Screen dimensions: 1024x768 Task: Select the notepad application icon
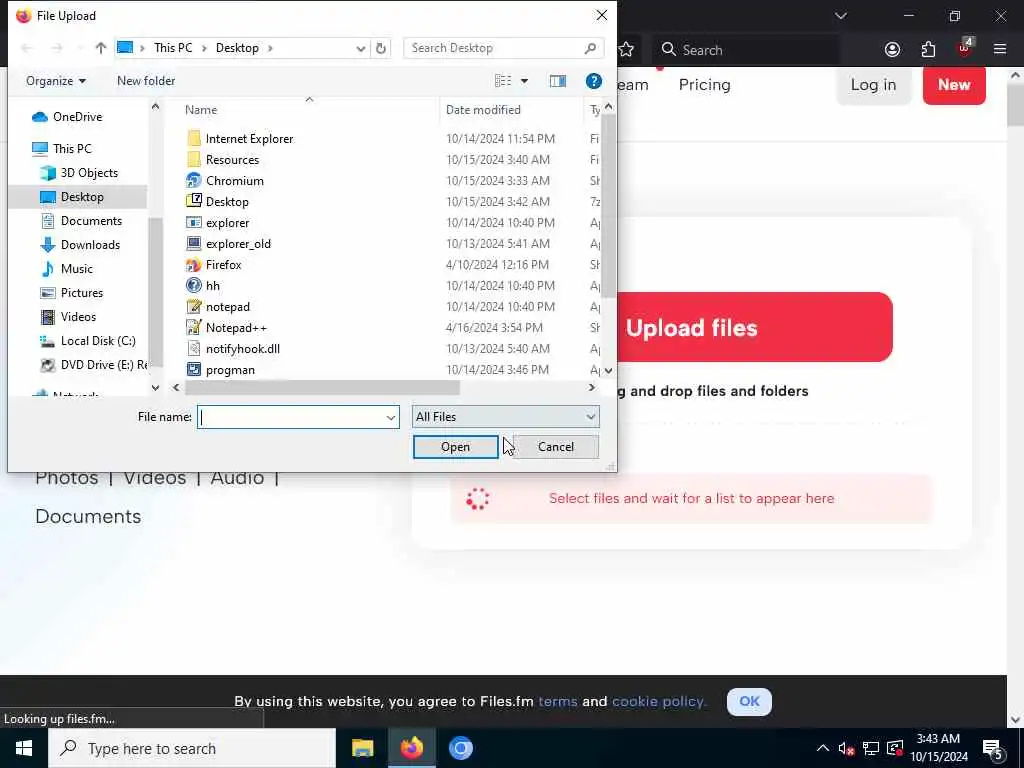click(193, 306)
